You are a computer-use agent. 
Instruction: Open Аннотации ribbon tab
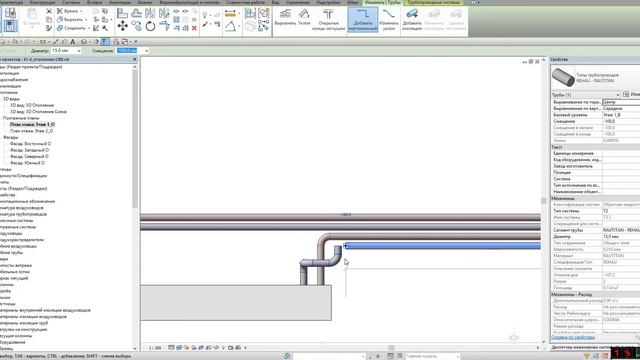click(120, 2)
